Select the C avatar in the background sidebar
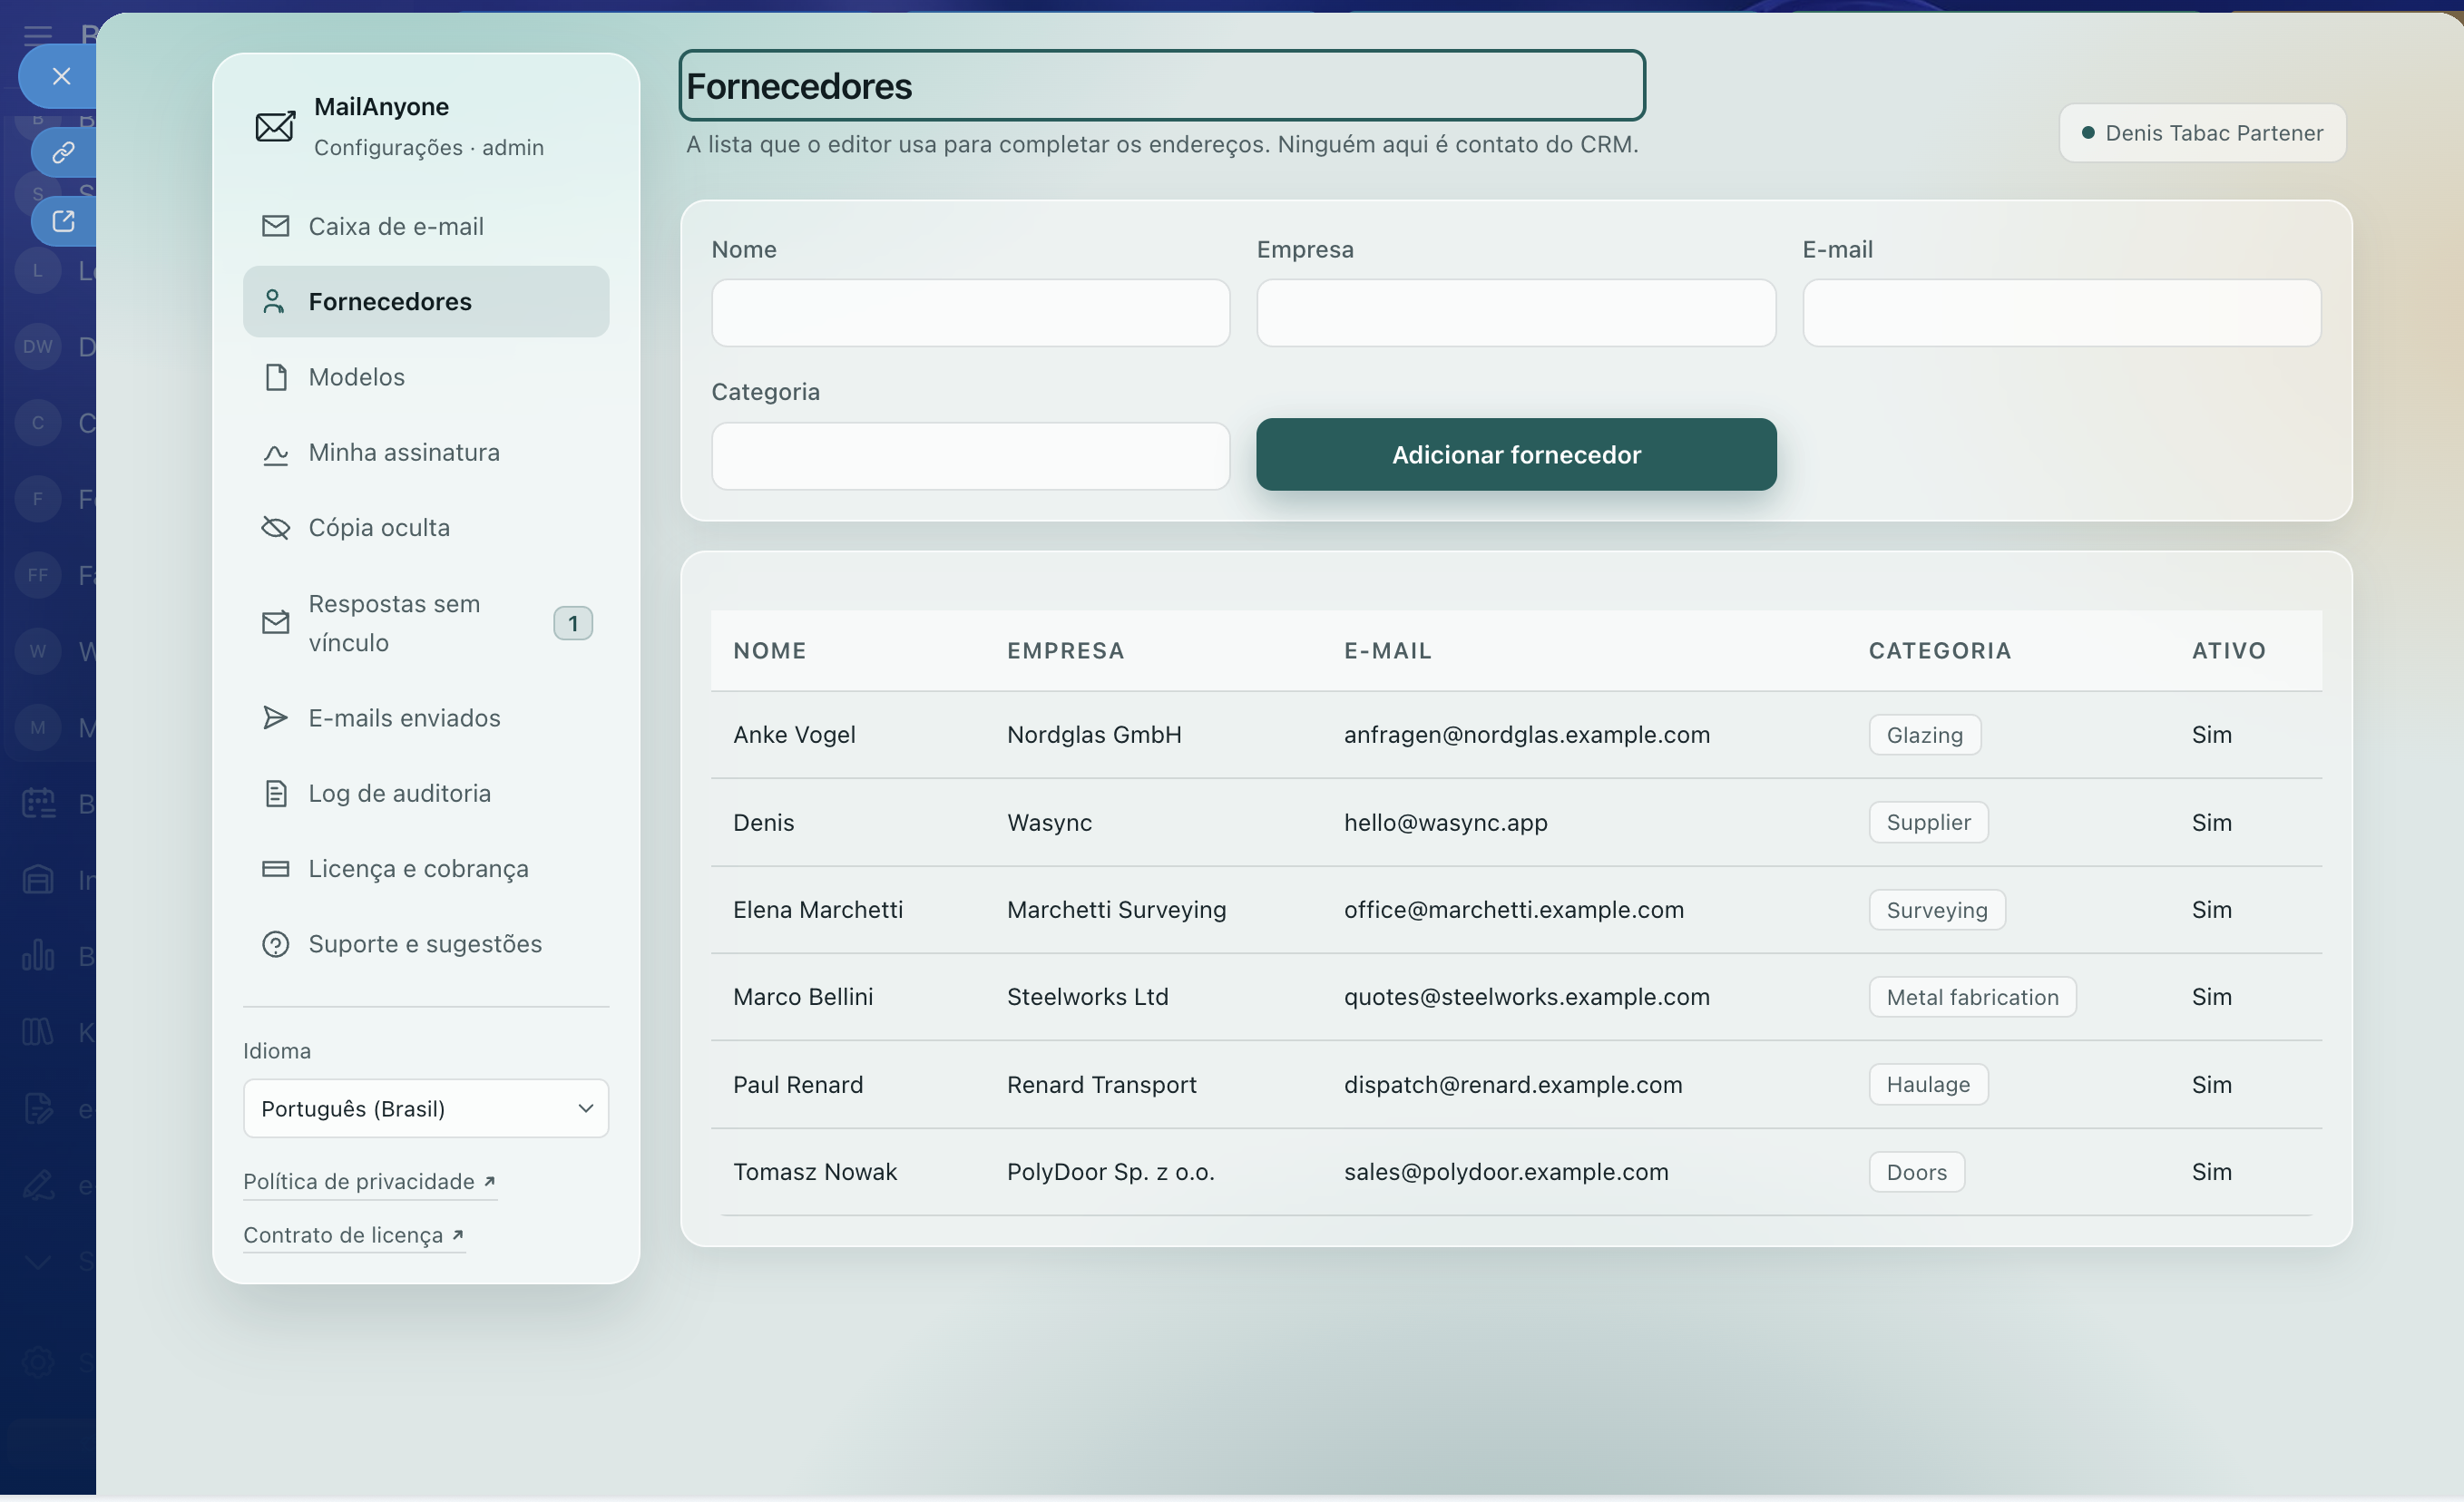 point(38,422)
